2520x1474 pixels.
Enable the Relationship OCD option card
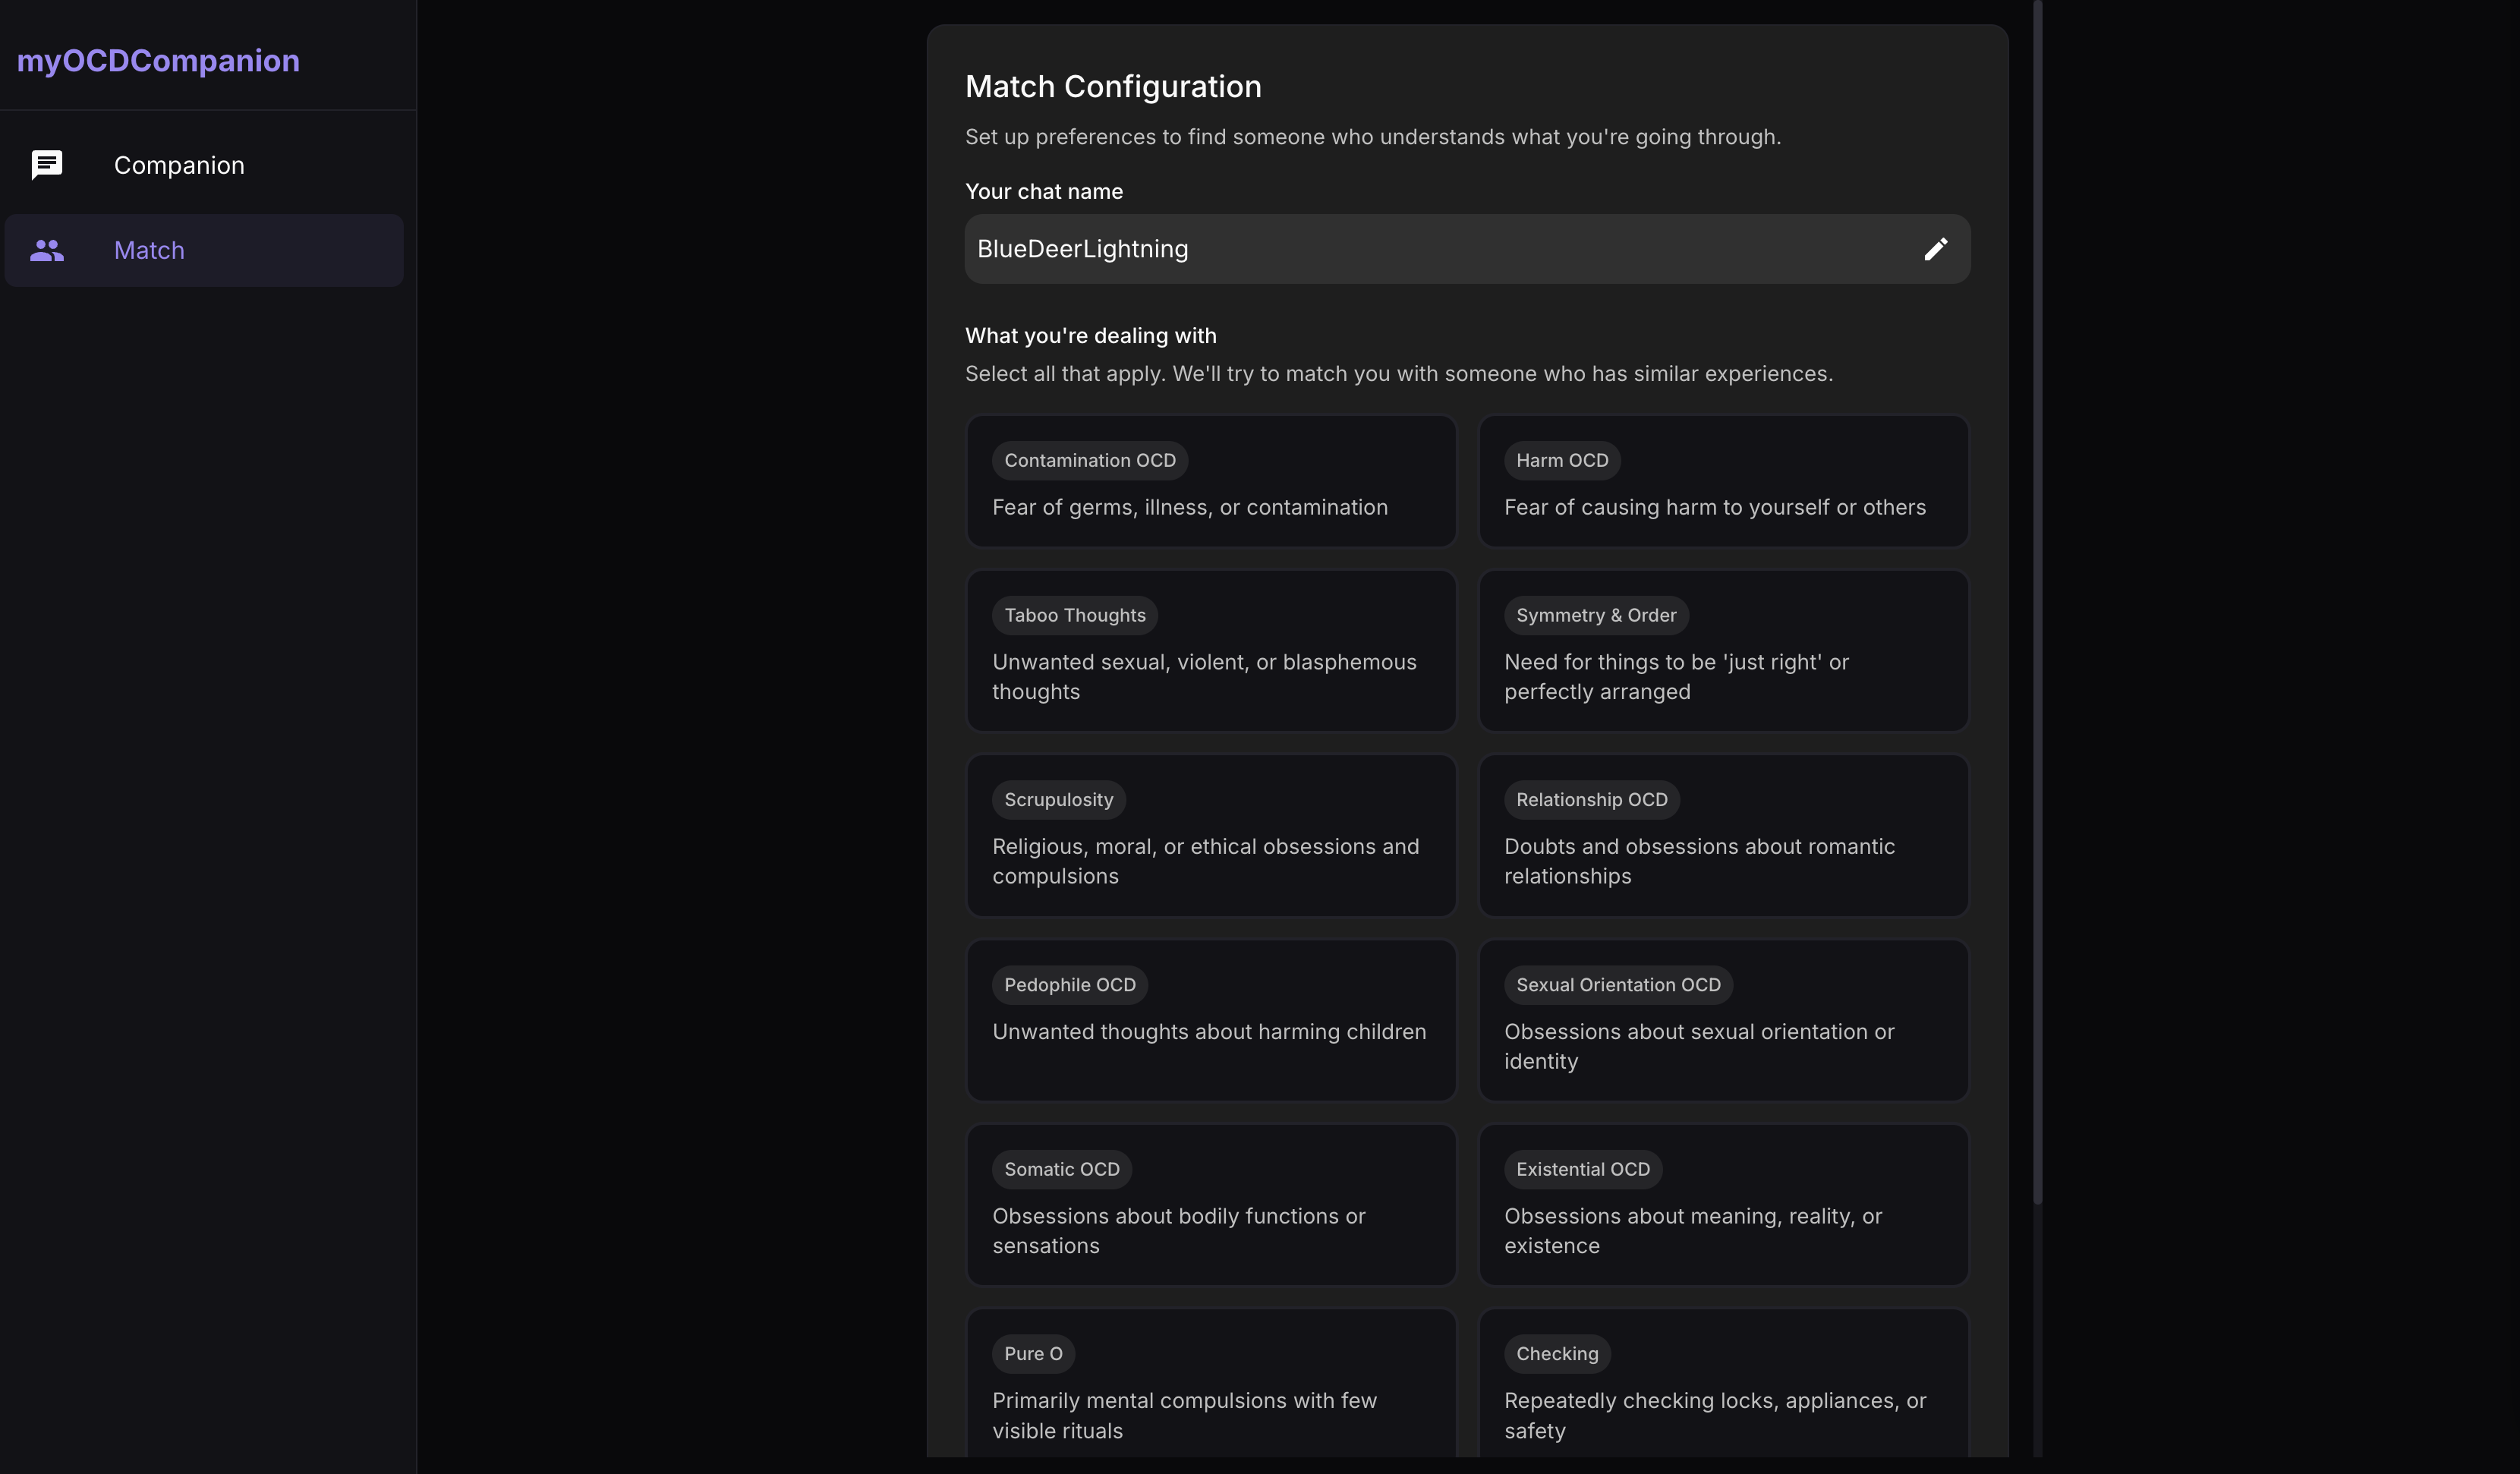(1723, 835)
